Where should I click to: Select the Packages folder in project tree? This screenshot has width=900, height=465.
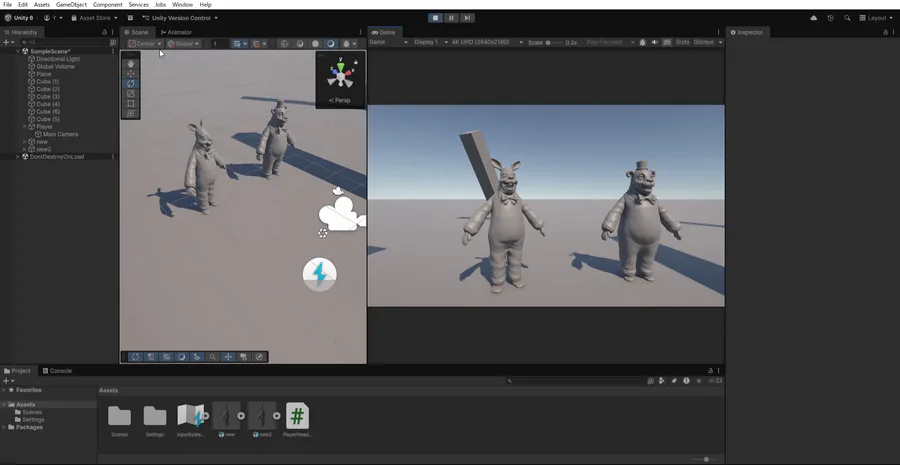tap(29, 427)
